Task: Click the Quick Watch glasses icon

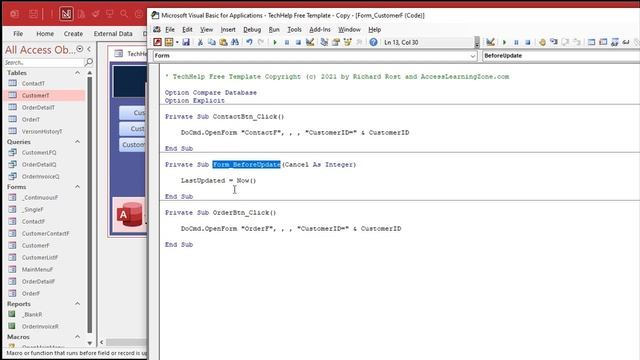Action: [x=626, y=42]
